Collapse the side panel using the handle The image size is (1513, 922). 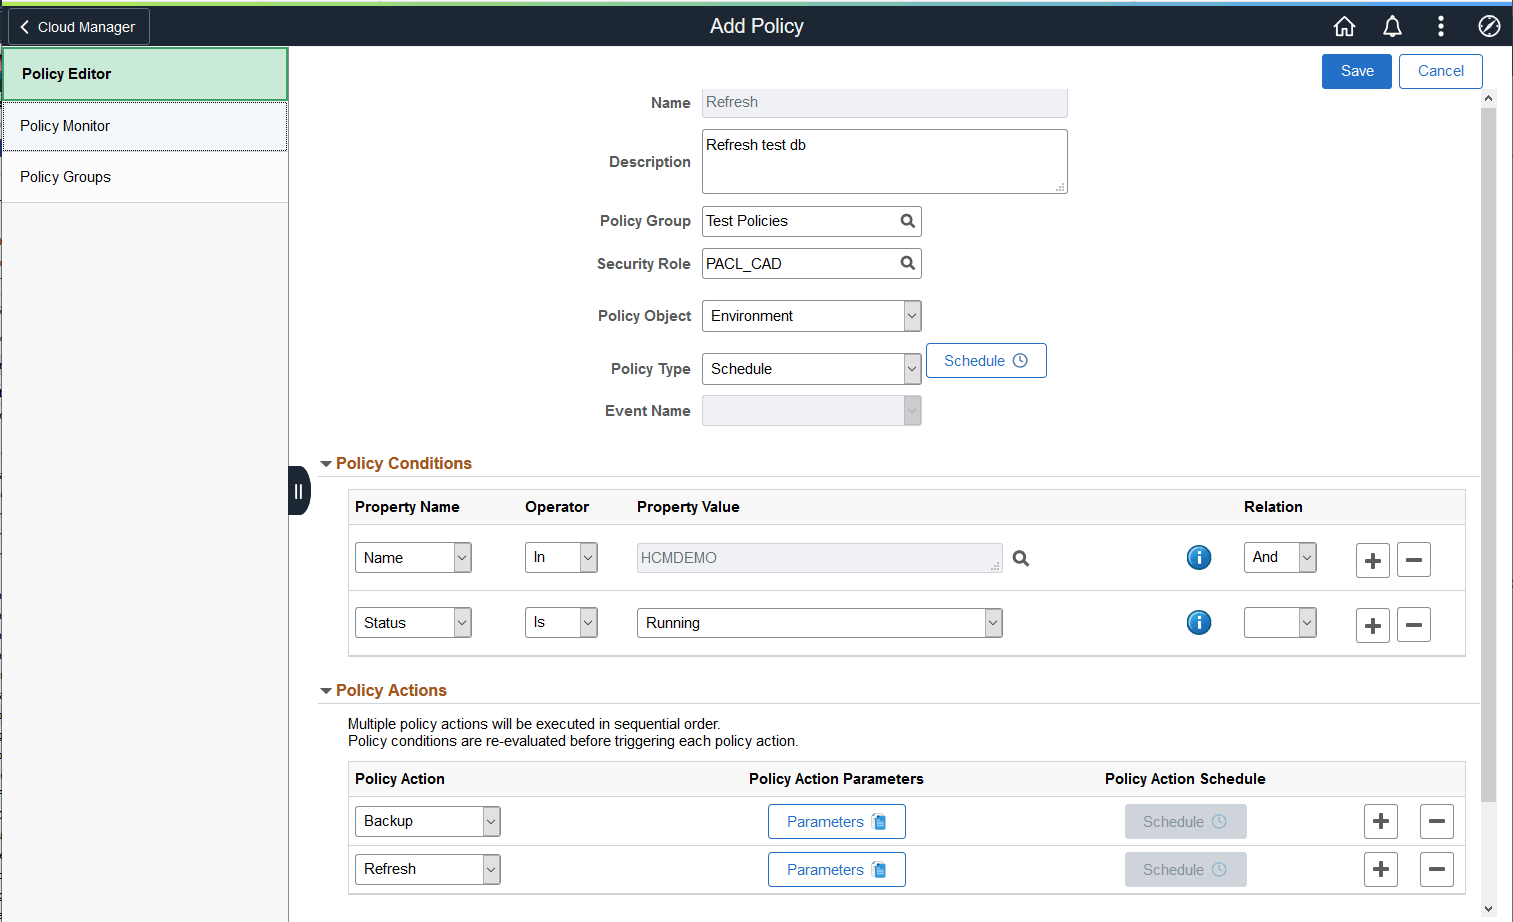(x=298, y=490)
